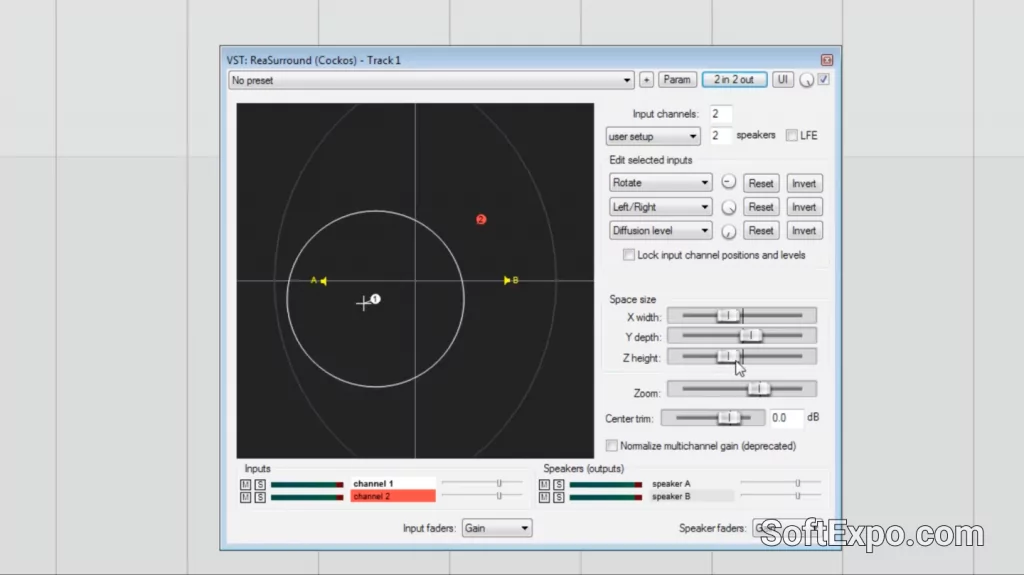Click the Param button
Image resolution: width=1024 pixels, height=575 pixels.
pyautogui.click(x=677, y=80)
